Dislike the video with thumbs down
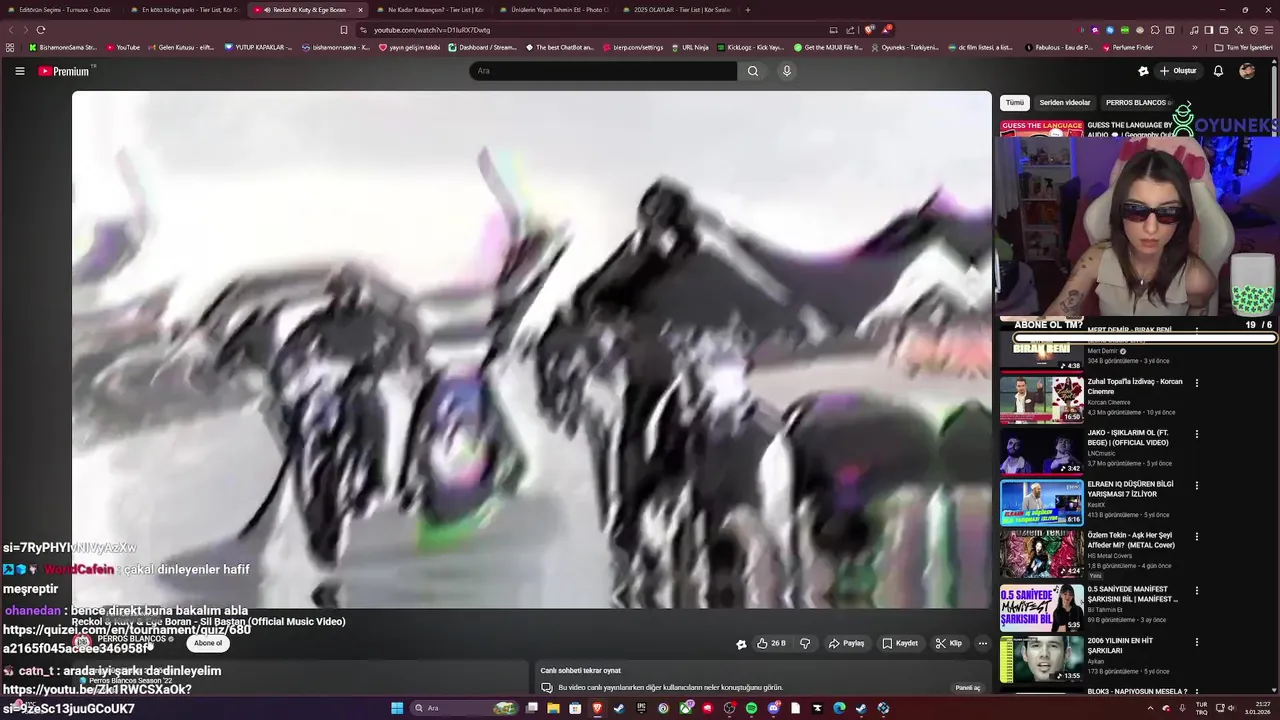 point(805,644)
